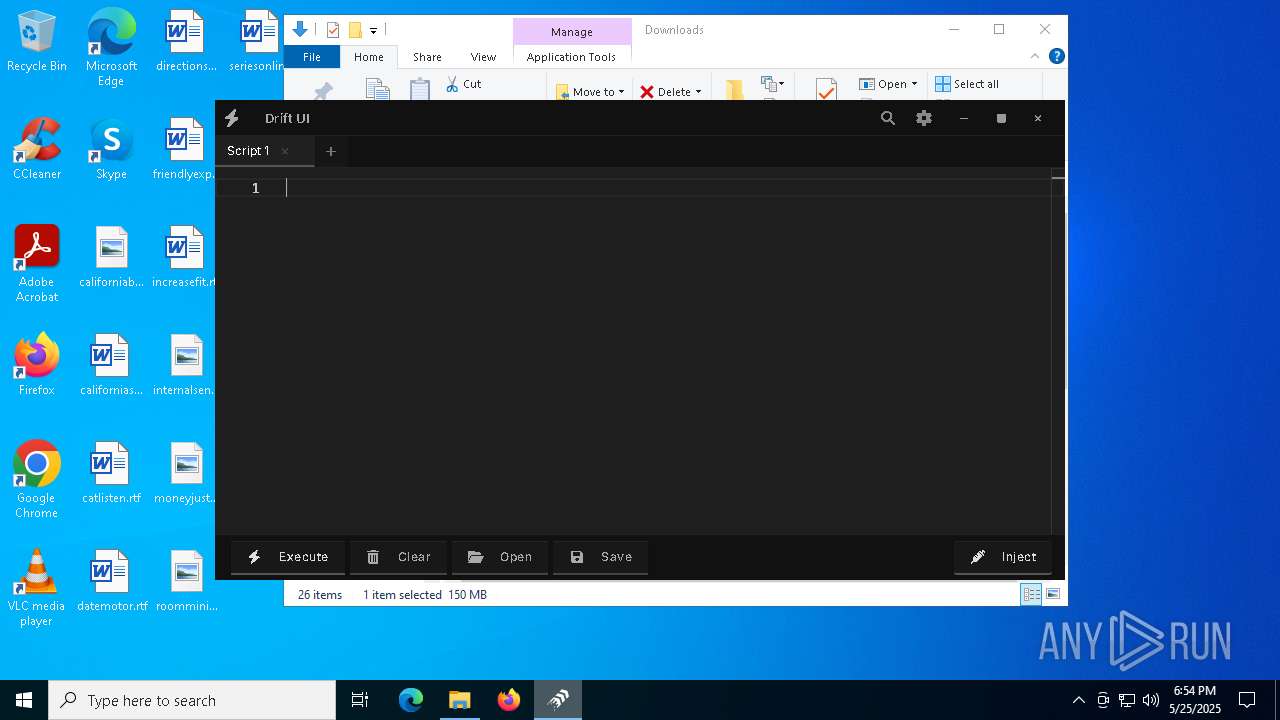Select the californiab image file on desktop
The image size is (1280, 720).
[x=111, y=257]
